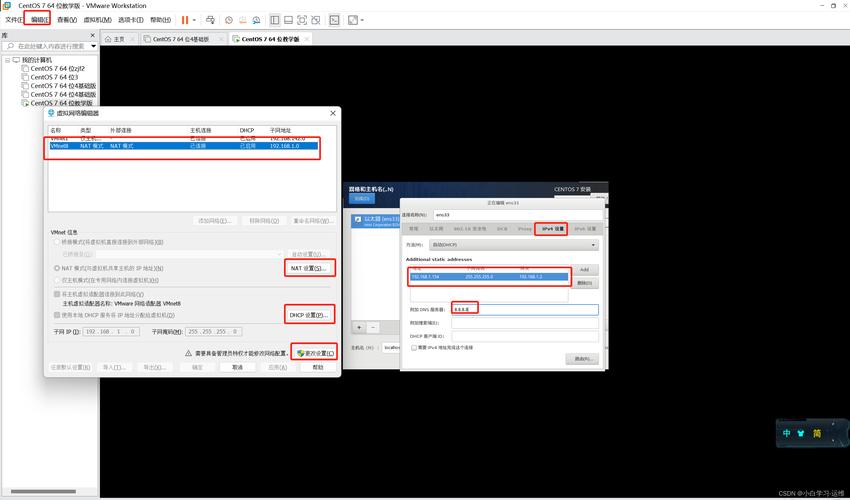Viewport: 850px width, 500px height.
Task: Select CentOS 7 64 位zjf2 in the library
Action: (x=57, y=69)
